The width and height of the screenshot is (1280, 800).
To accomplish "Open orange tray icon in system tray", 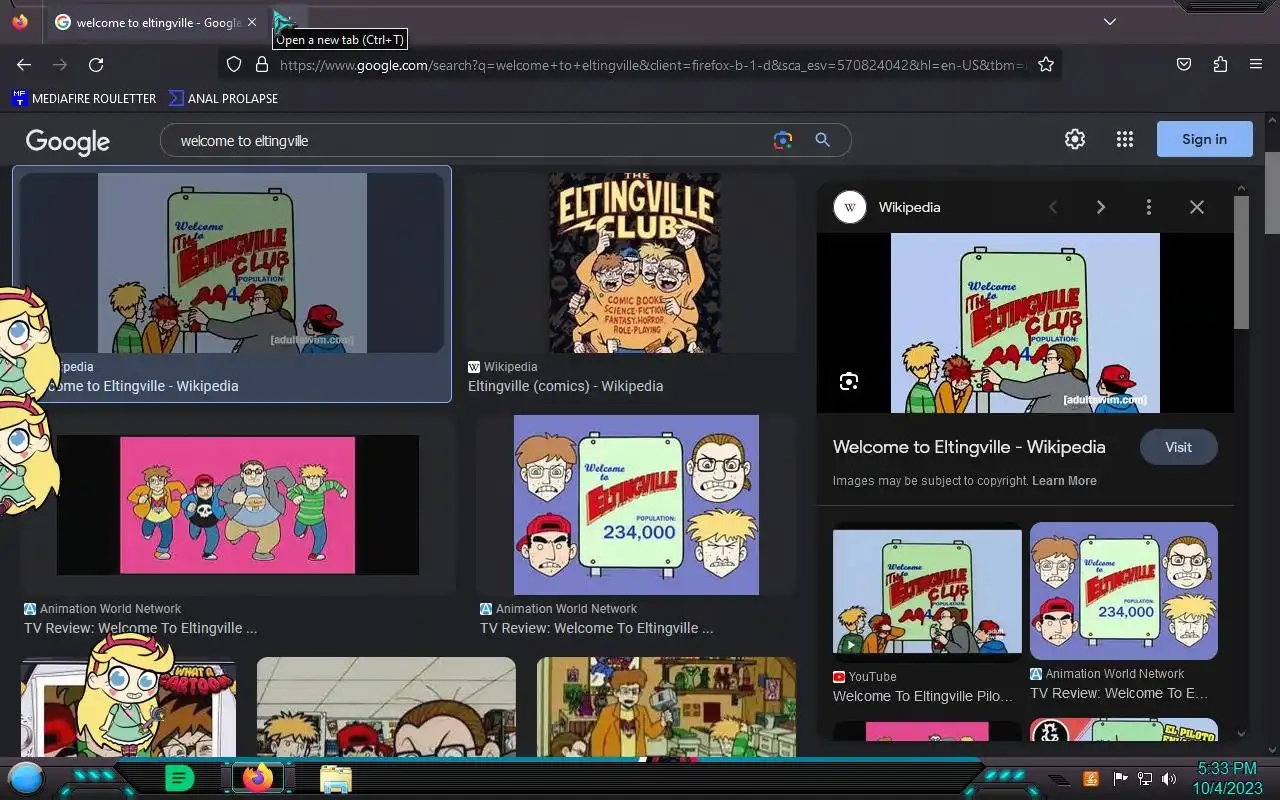I will 1091,778.
